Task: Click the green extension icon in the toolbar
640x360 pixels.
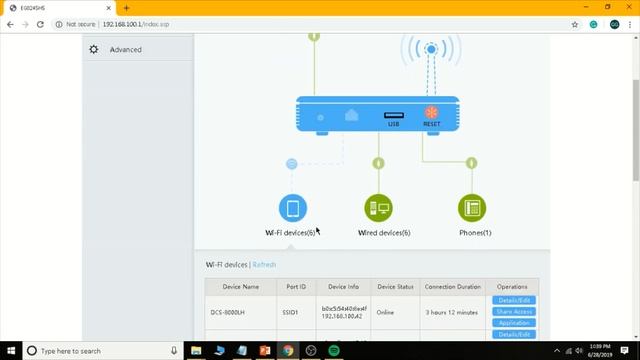Action: [593, 24]
